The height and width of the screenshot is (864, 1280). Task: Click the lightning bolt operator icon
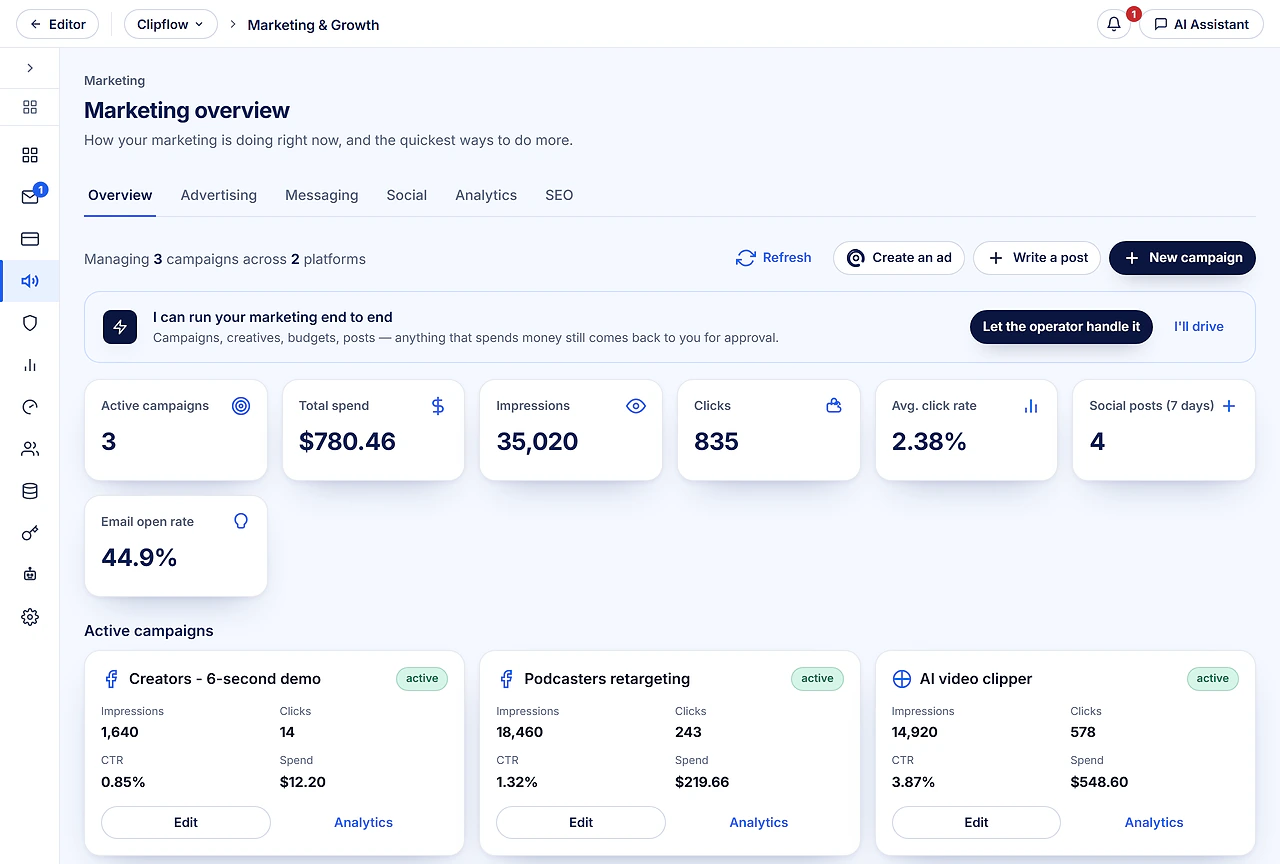[x=120, y=327]
